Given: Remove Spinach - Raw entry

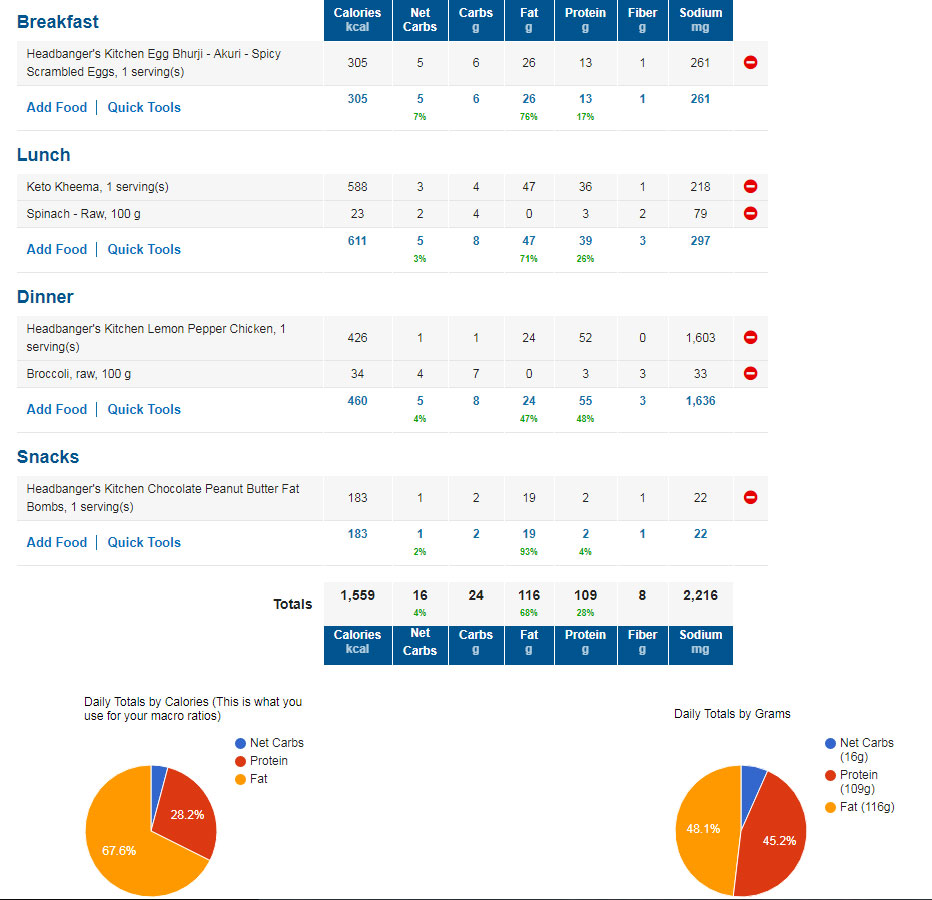Looking at the screenshot, I should (x=750, y=213).
